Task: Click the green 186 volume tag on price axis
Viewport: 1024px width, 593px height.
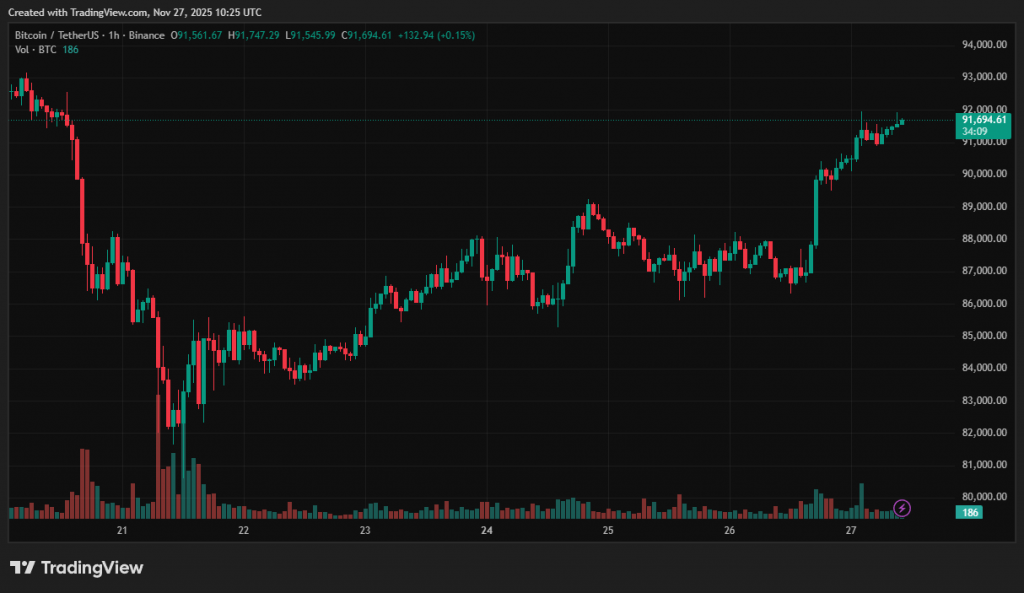Action: [x=968, y=512]
